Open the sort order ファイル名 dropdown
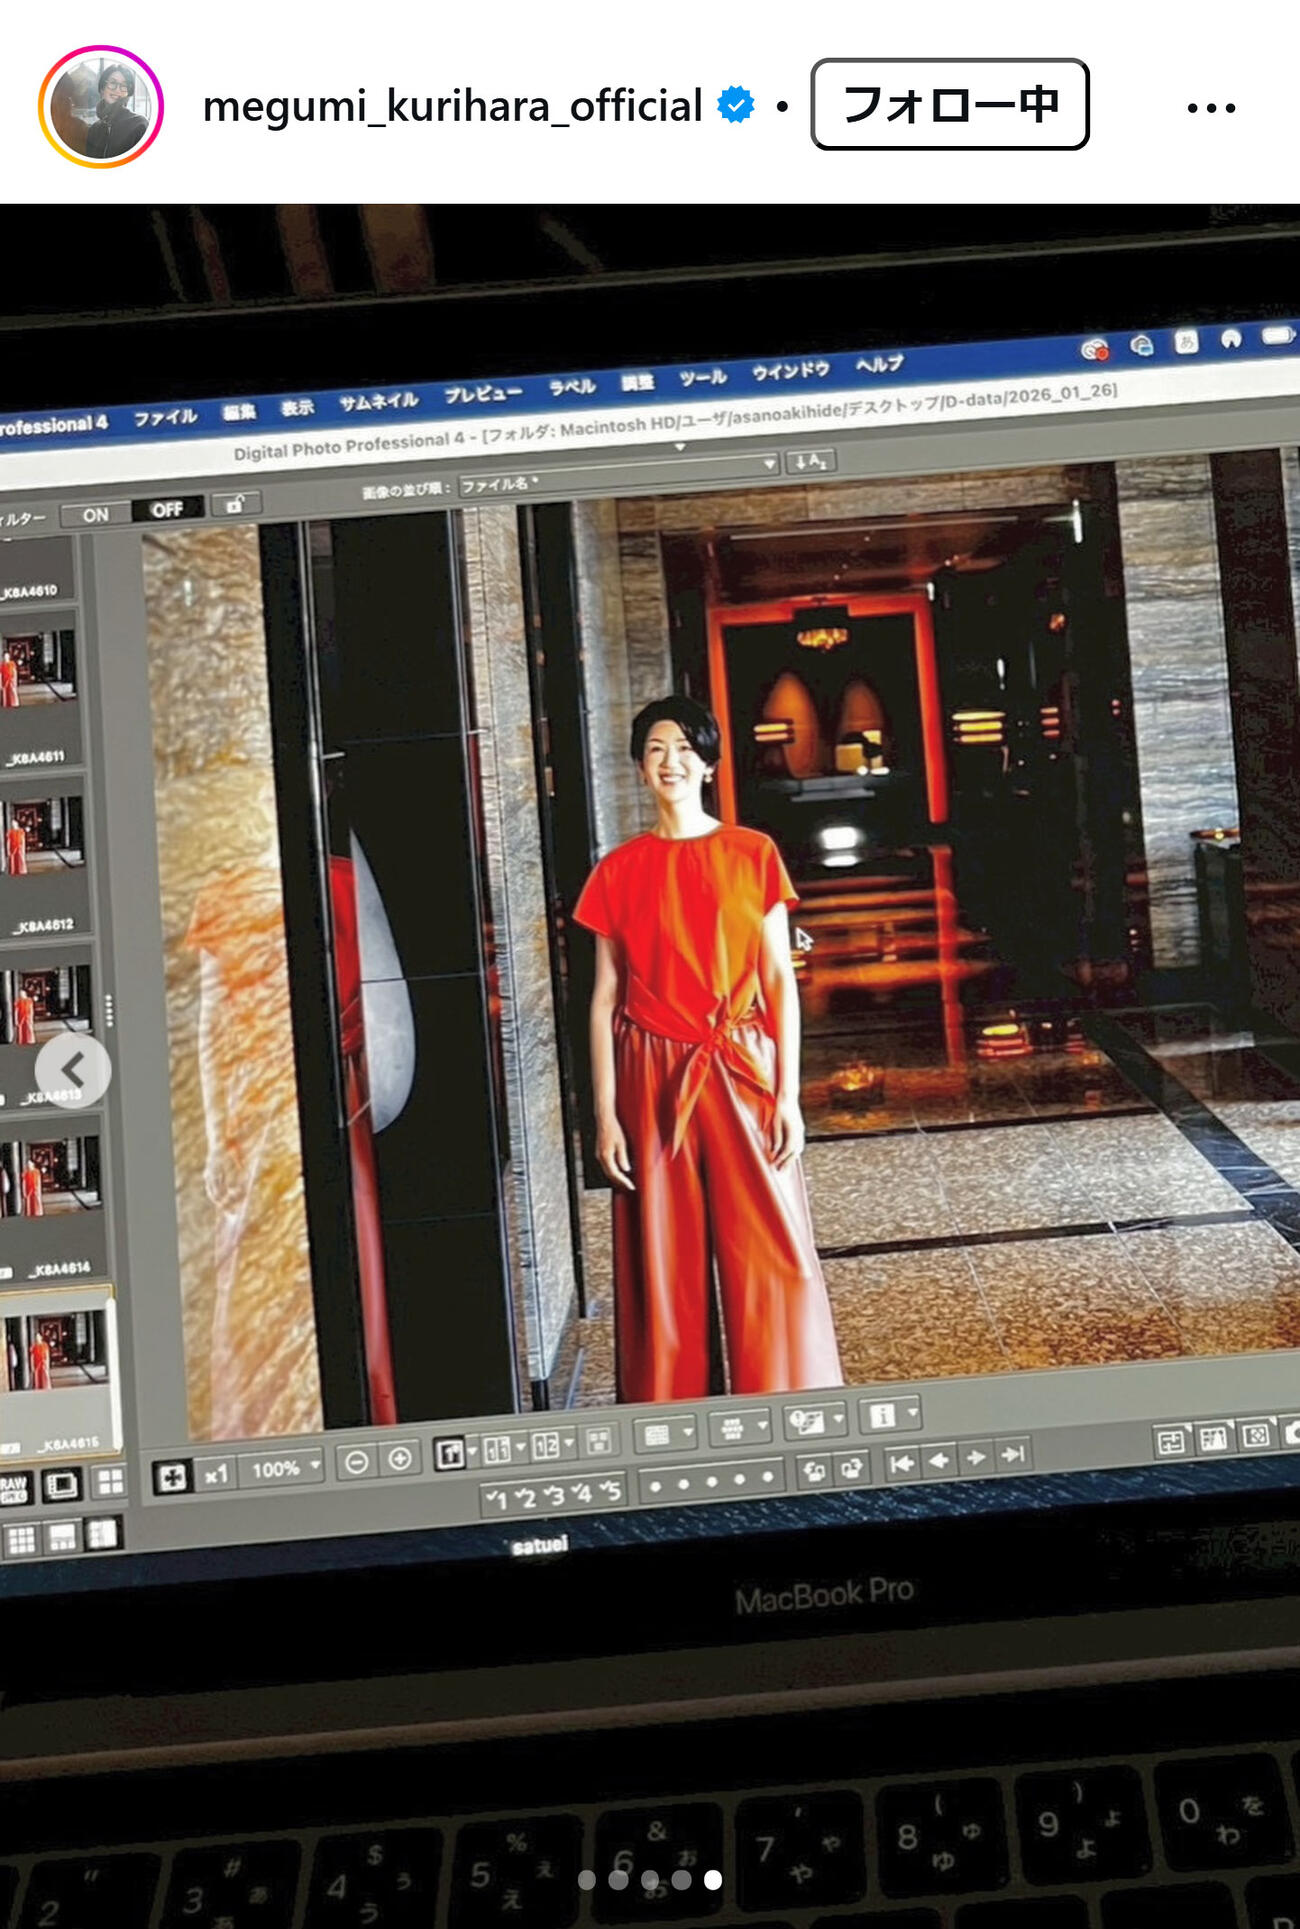The width and height of the screenshot is (1300, 1929). tap(617, 475)
